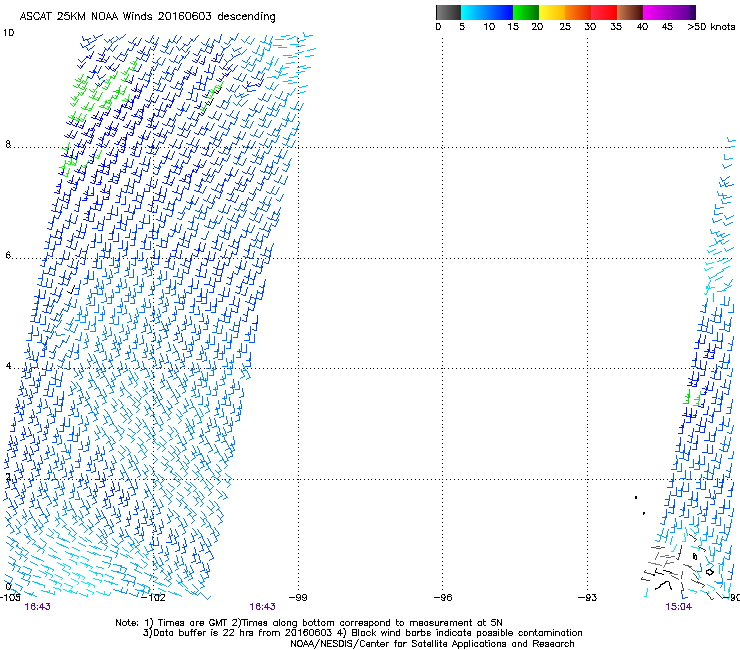
Task: Click the '30' label under the color bar
Action: (x=590, y=27)
